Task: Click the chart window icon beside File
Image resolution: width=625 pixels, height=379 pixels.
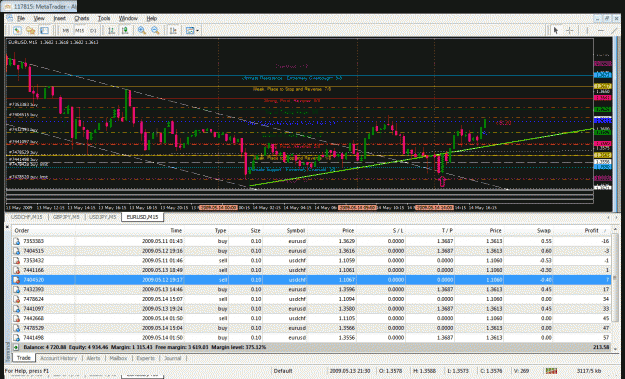Action: [10, 18]
